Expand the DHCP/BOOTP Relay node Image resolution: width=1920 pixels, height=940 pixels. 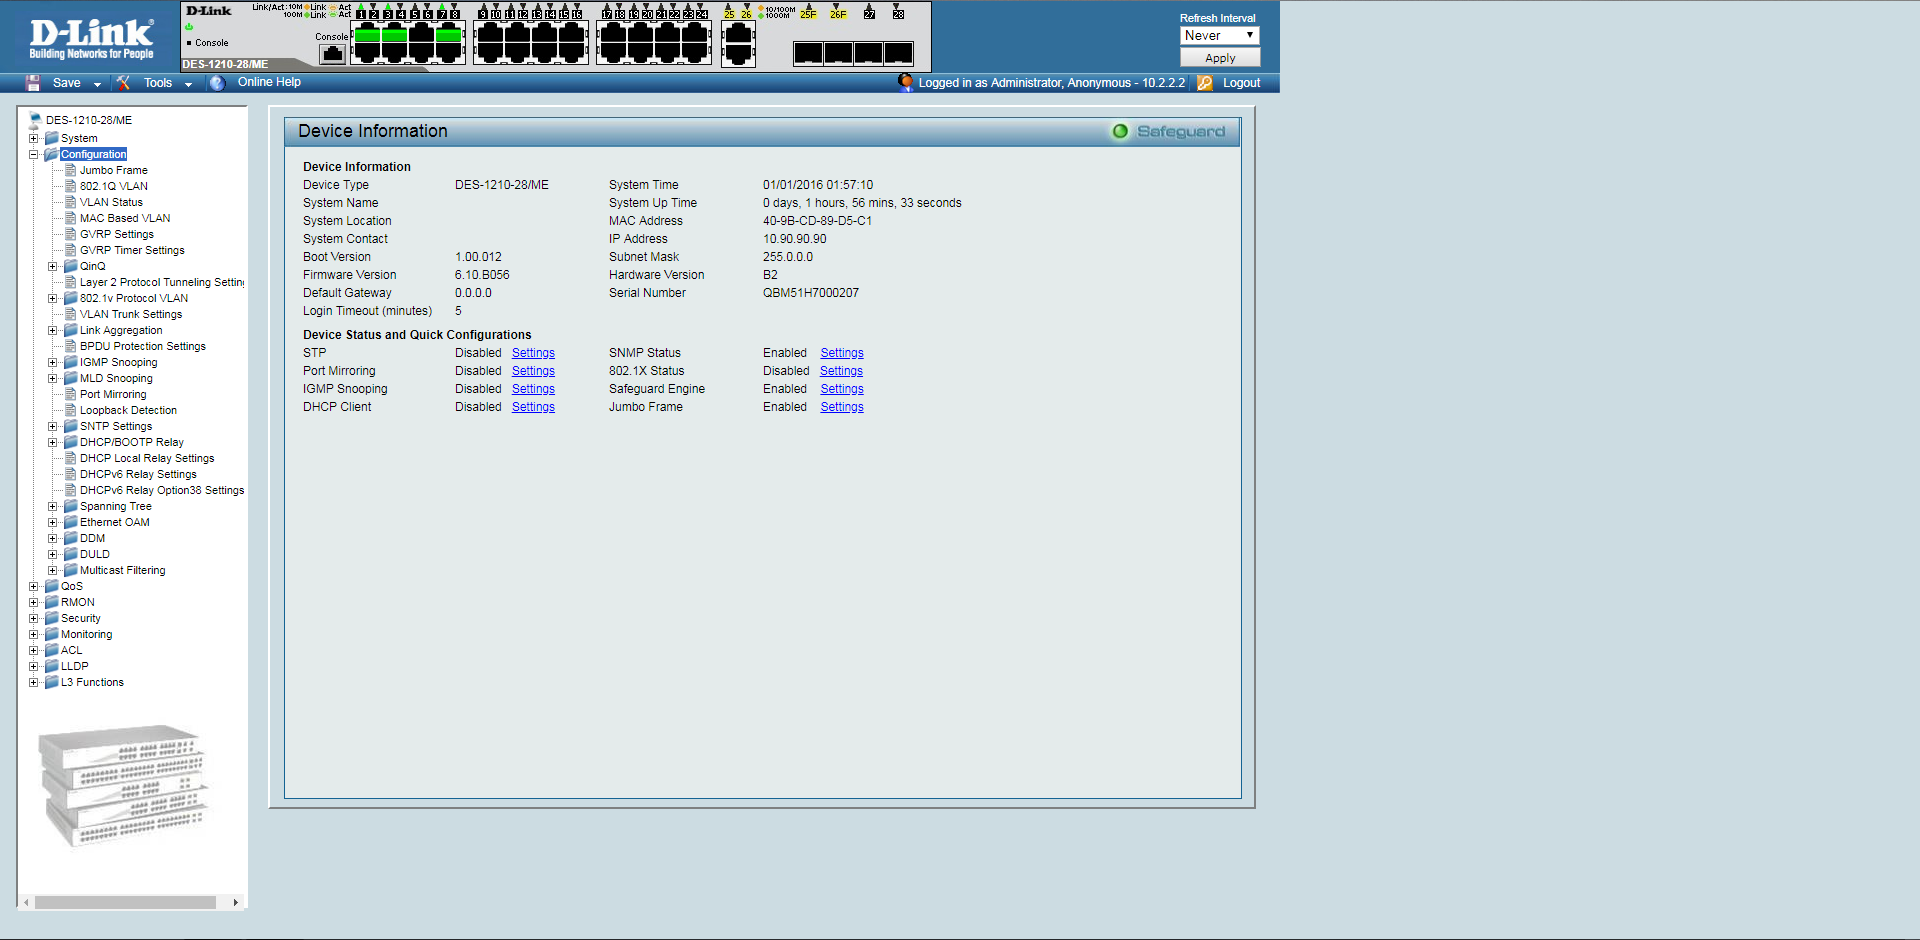53,442
